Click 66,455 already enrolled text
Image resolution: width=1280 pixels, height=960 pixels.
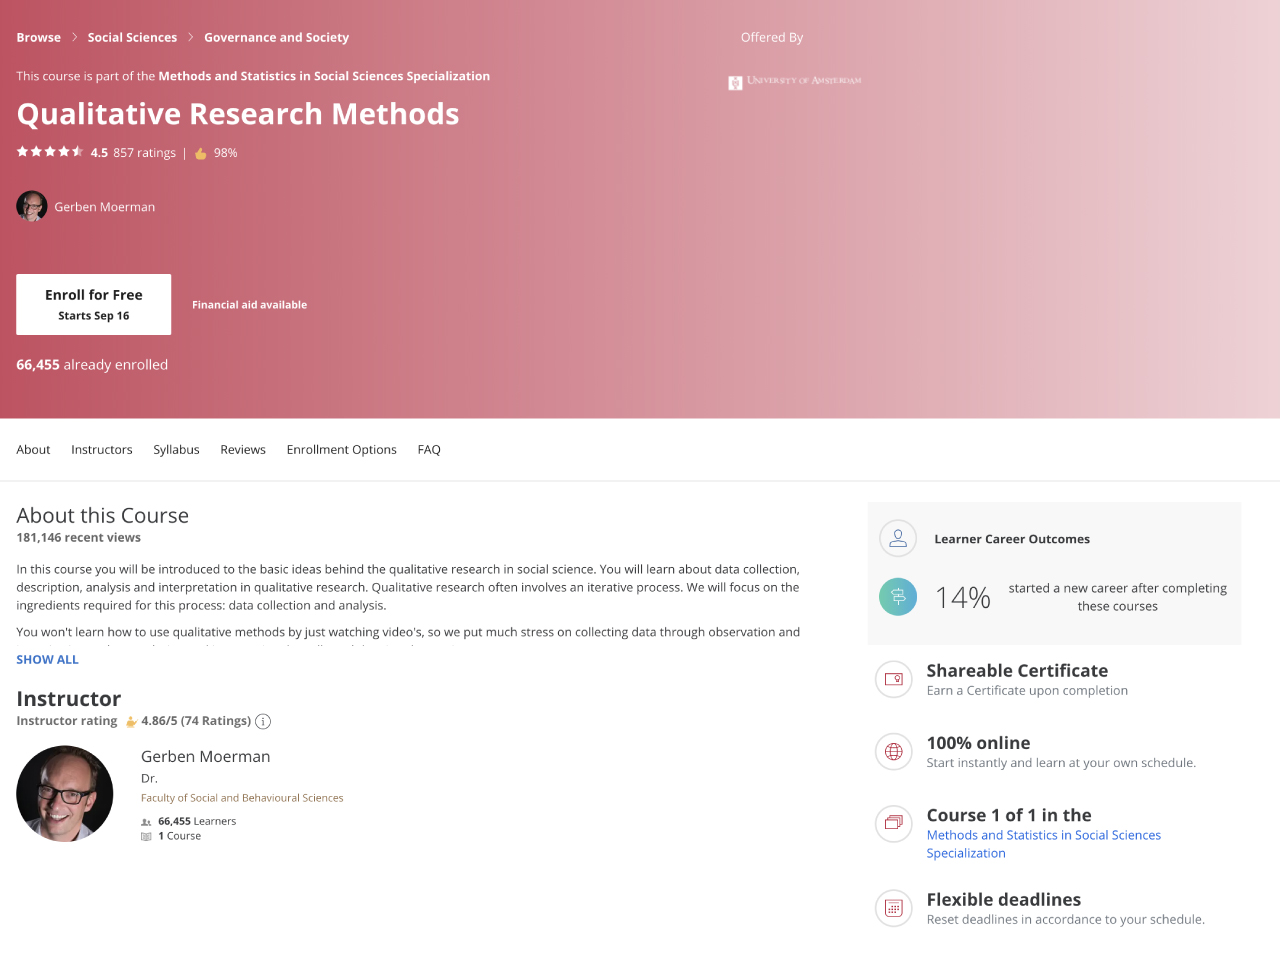(x=92, y=365)
